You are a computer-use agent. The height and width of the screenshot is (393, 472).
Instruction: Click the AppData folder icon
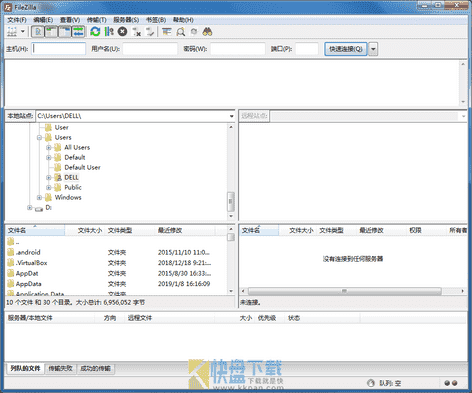tap(10, 284)
